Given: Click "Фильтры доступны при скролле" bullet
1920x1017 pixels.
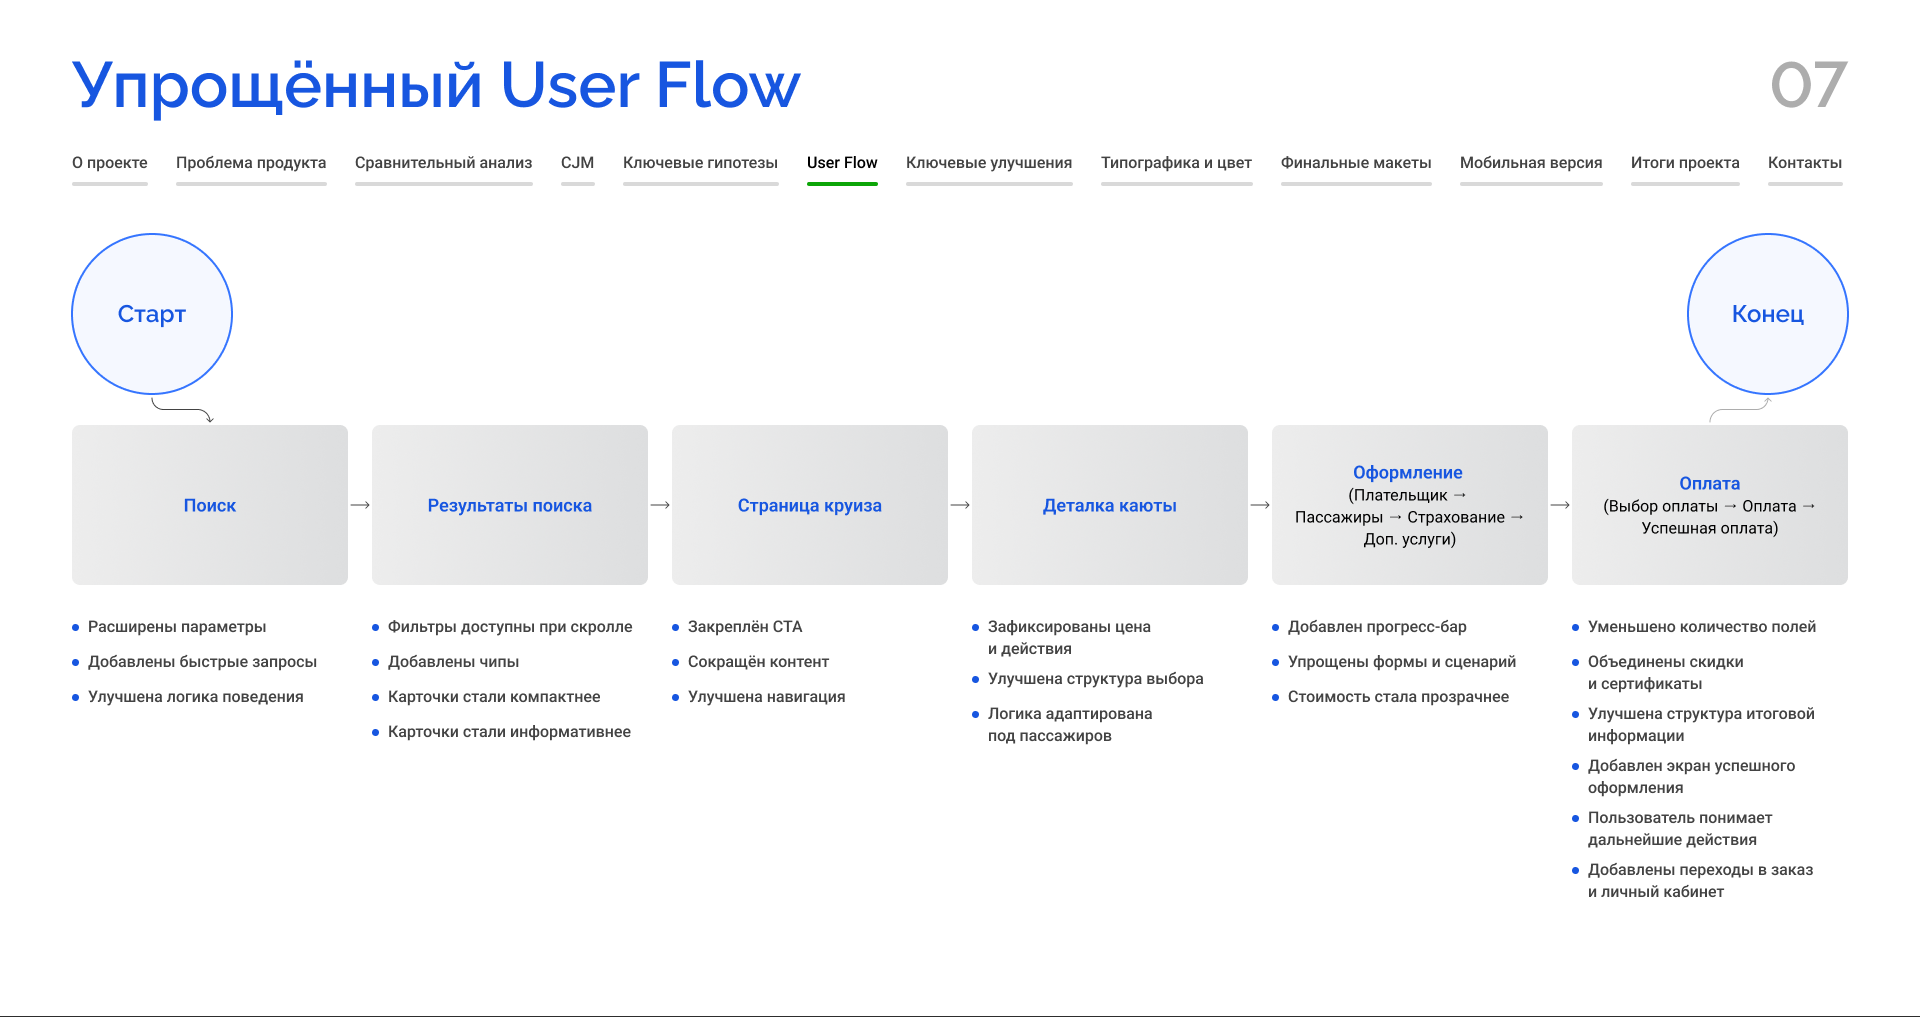Looking at the screenshot, I should (502, 627).
